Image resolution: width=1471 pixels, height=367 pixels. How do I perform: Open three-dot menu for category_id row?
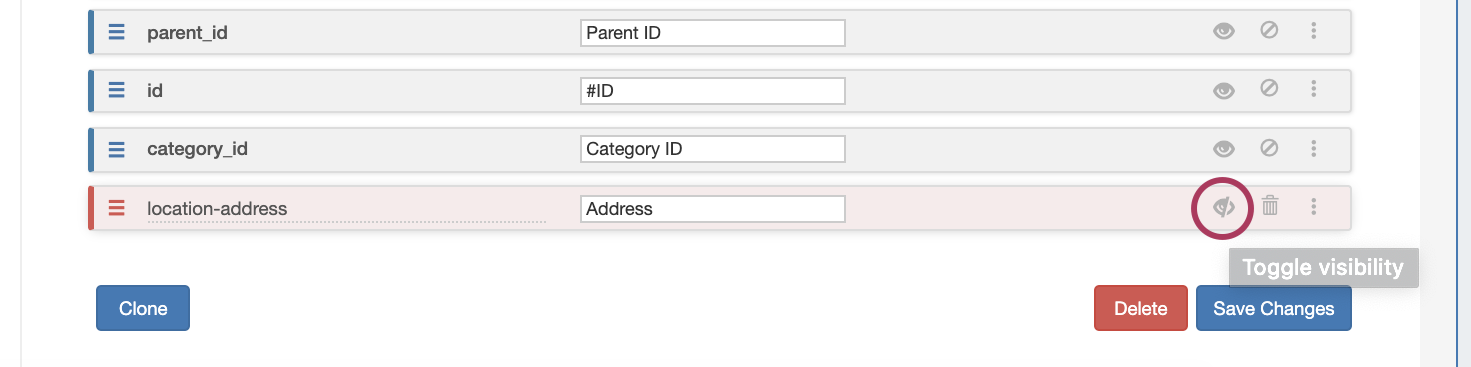pos(1314,148)
